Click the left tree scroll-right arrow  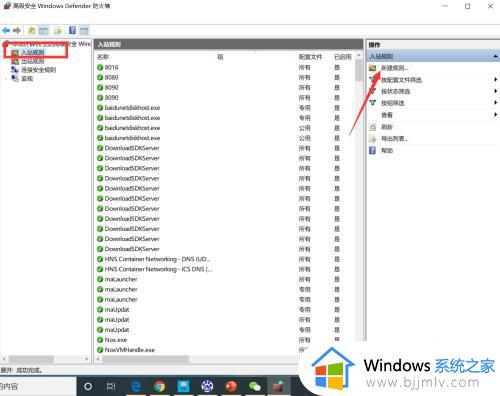86,359
